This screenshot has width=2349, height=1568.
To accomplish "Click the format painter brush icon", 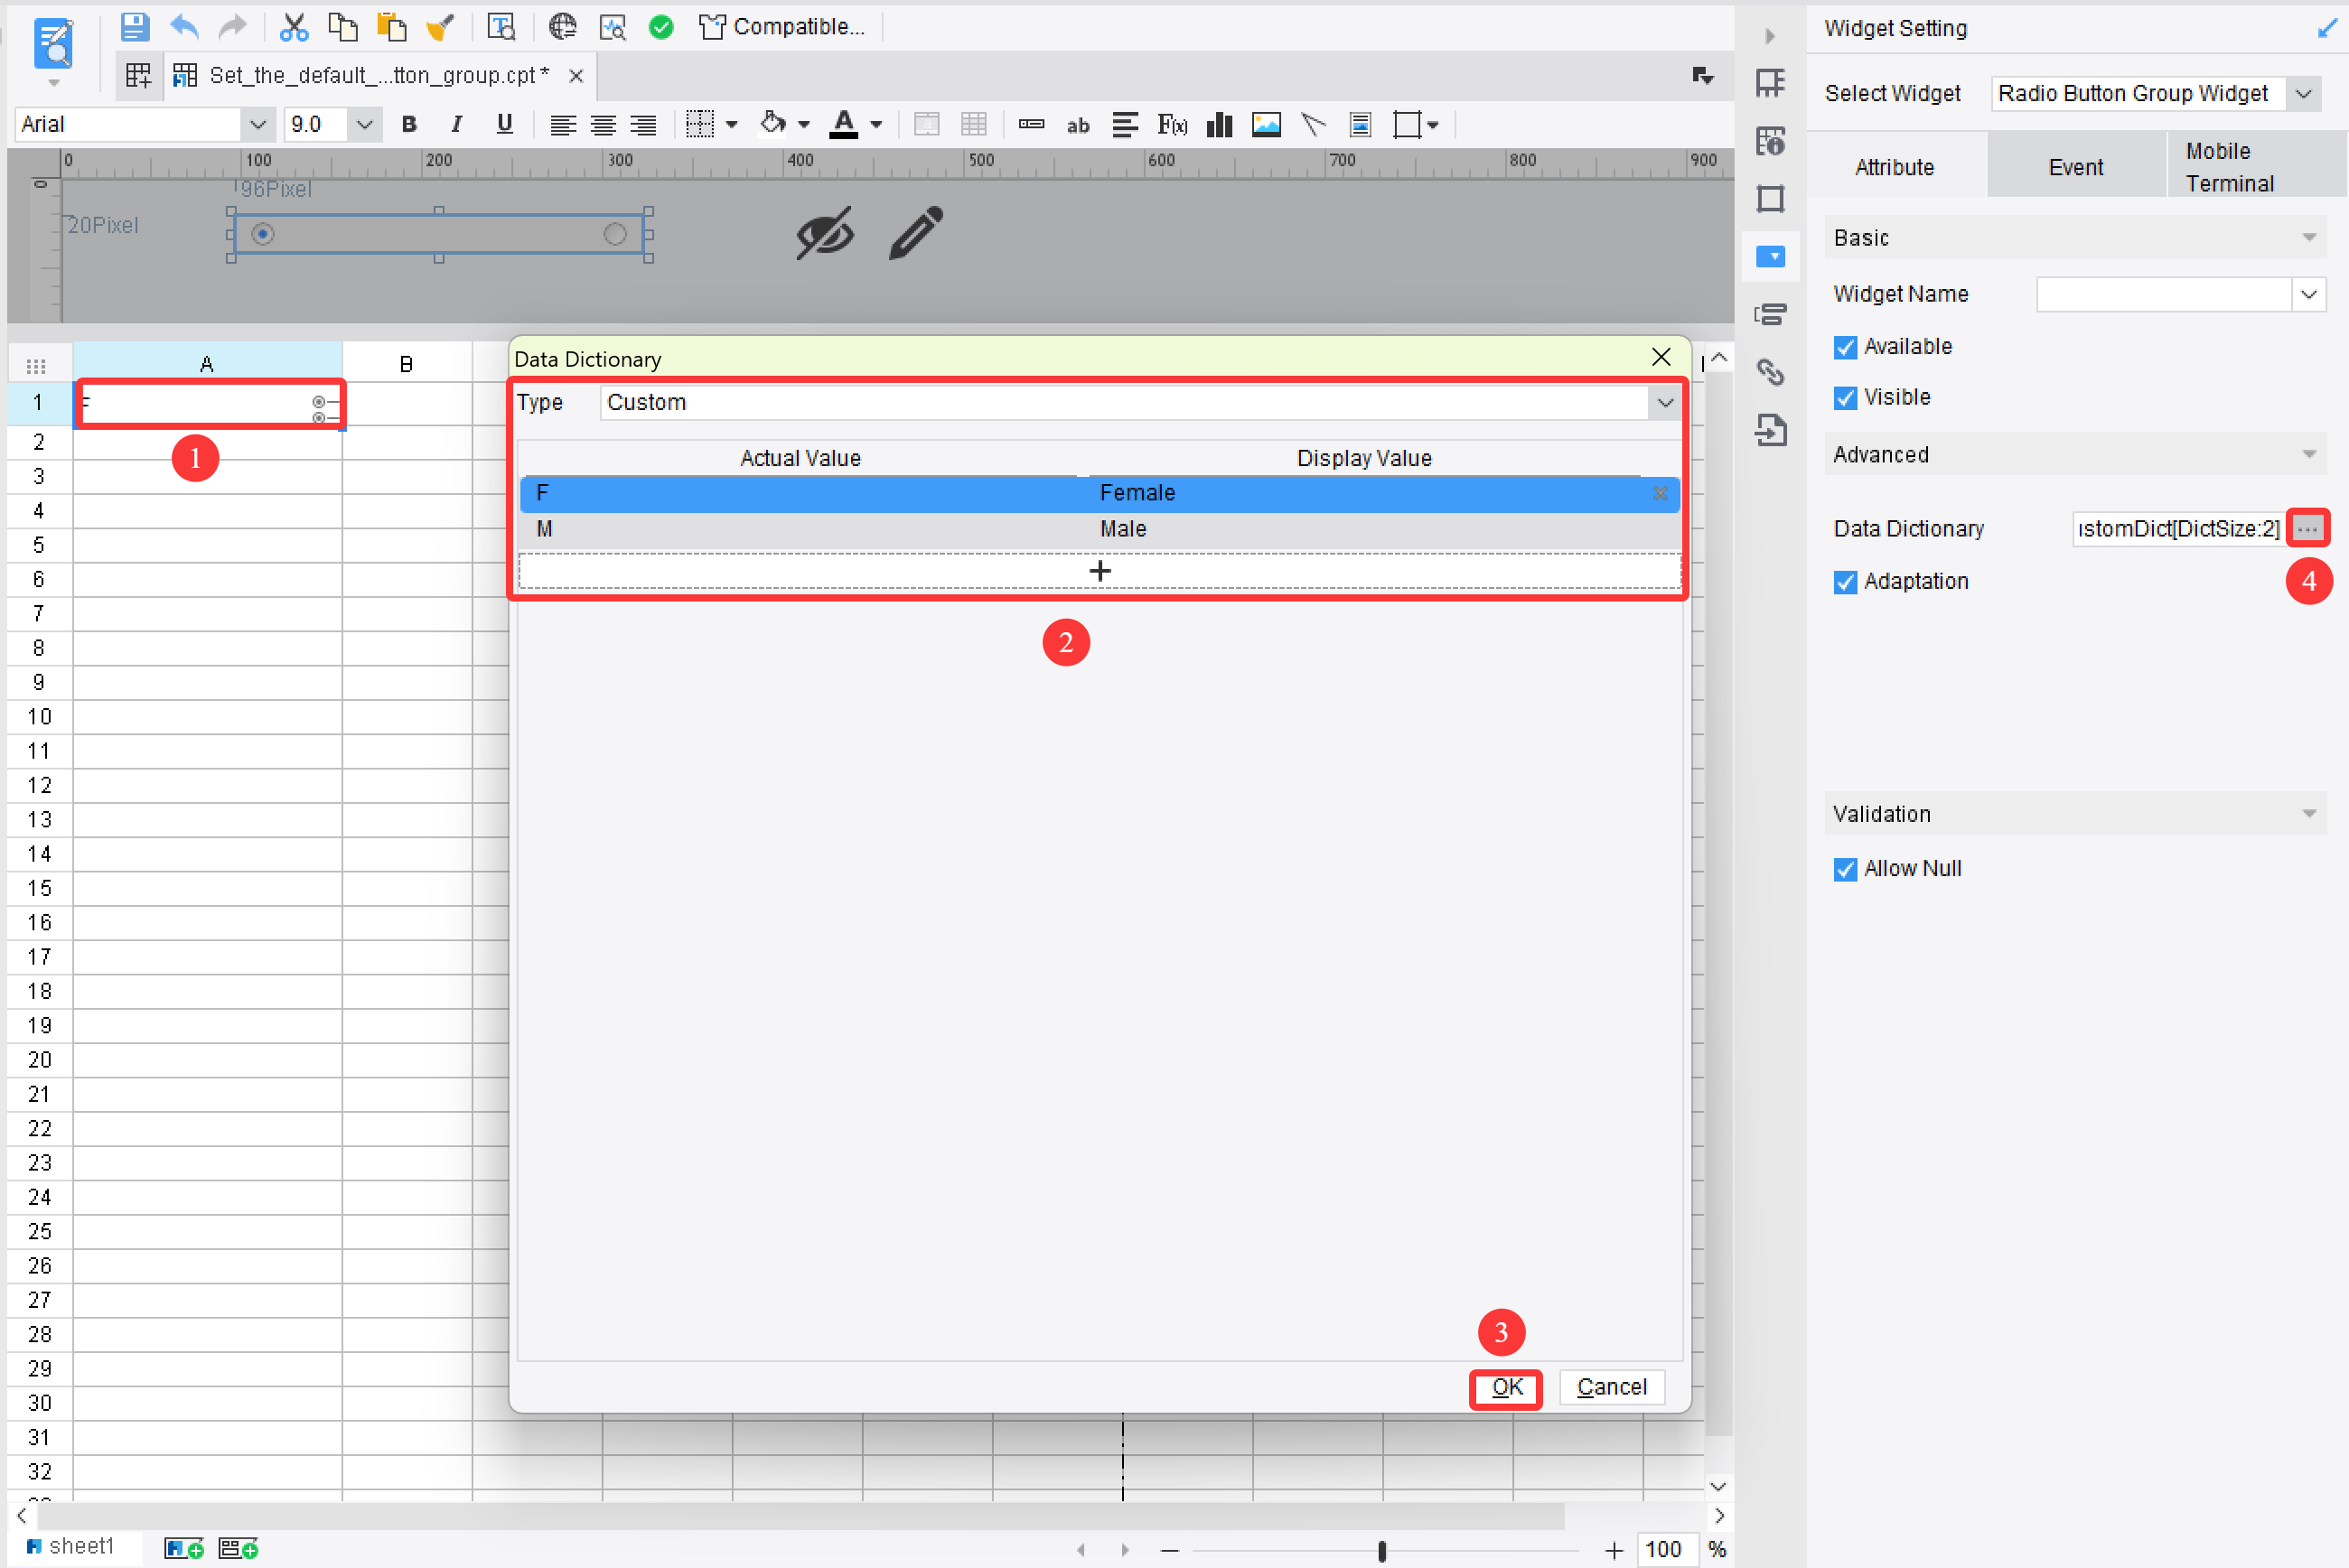I will click(440, 27).
